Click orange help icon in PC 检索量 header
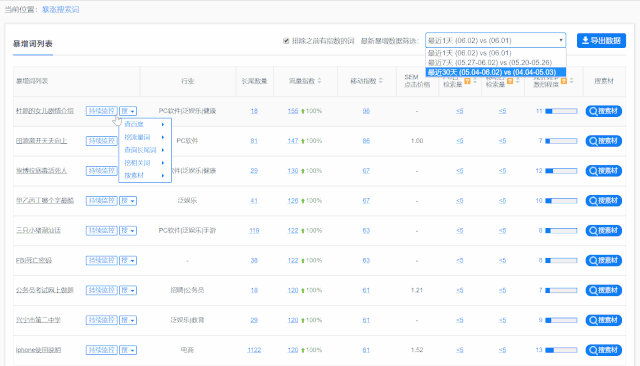This screenshot has height=366, width=640. [x=467, y=81]
